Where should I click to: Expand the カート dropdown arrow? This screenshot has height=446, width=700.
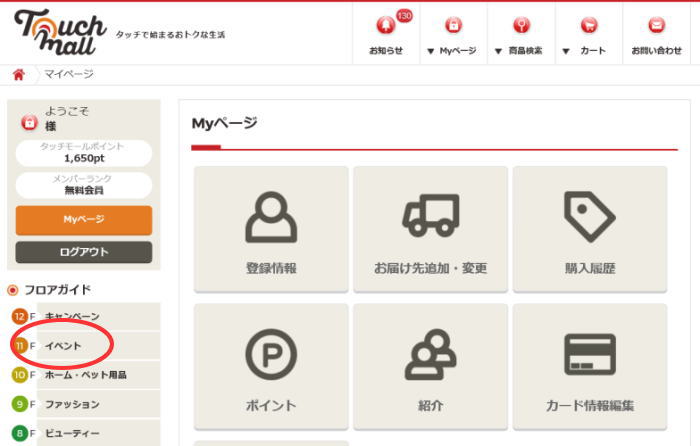pos(566,51)
